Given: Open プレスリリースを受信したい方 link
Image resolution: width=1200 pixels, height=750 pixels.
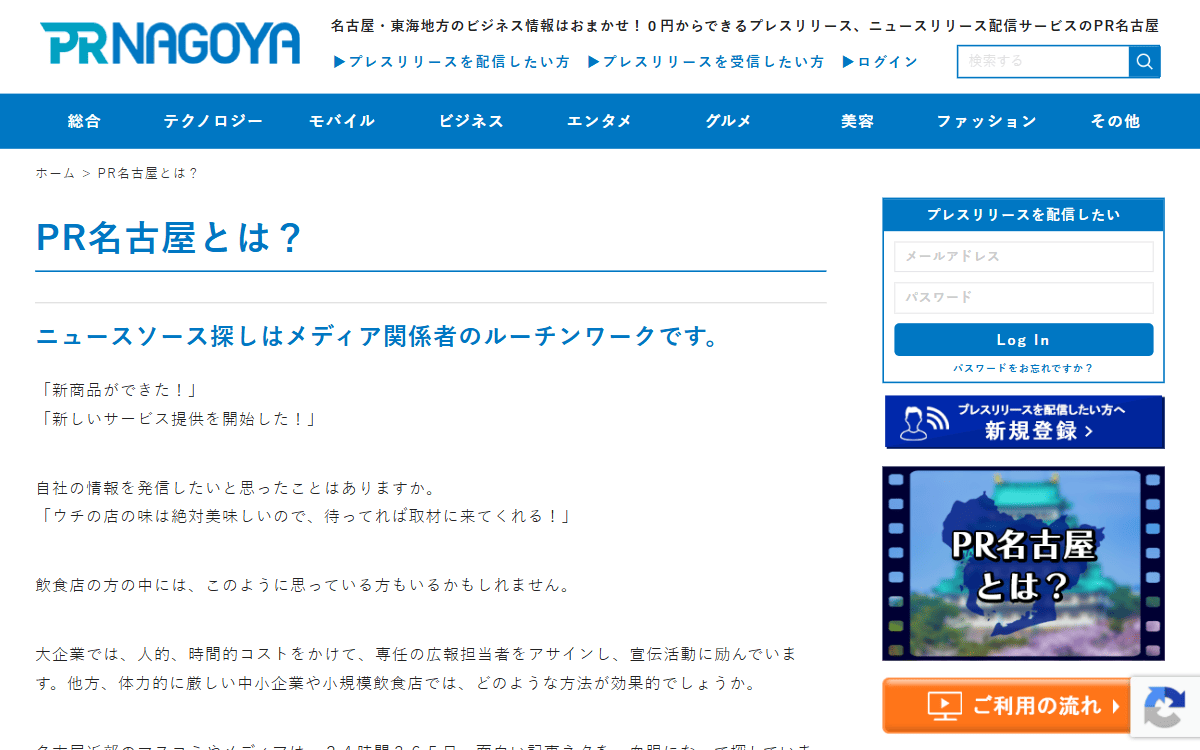Looking at the screenshot, I should click(706, 62).
